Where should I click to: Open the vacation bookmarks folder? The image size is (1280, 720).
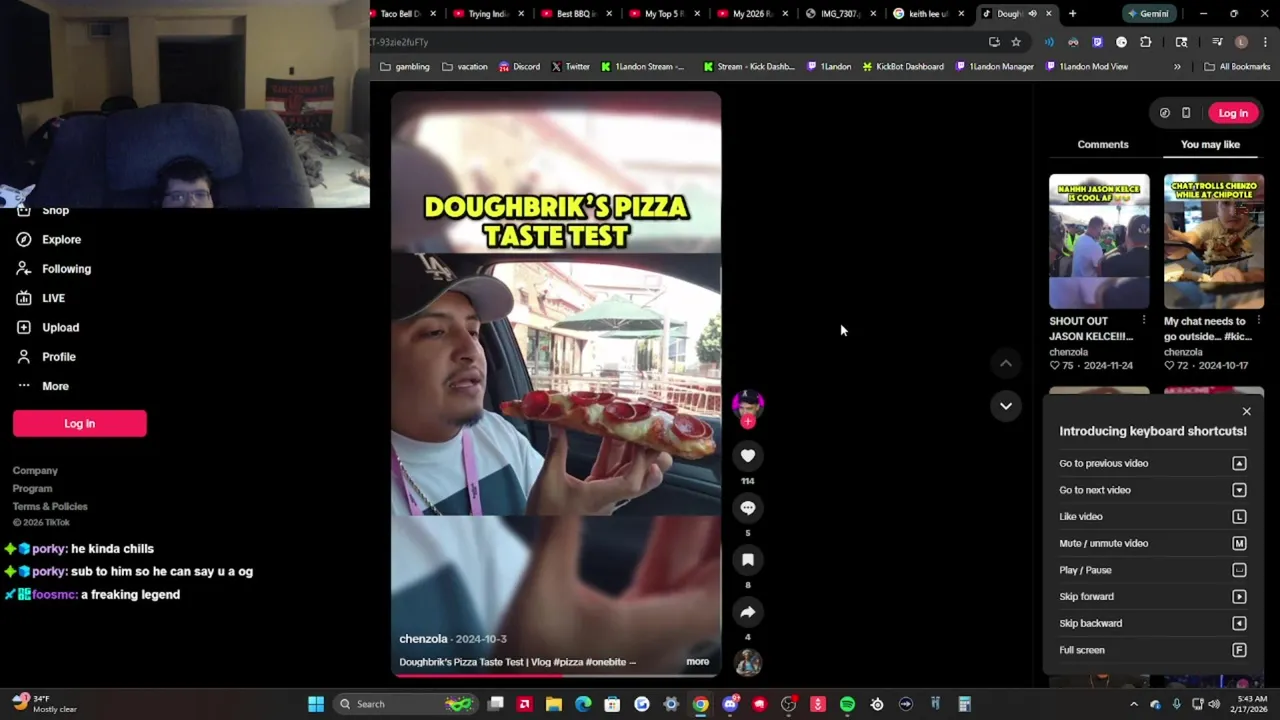tap(465, 67)
